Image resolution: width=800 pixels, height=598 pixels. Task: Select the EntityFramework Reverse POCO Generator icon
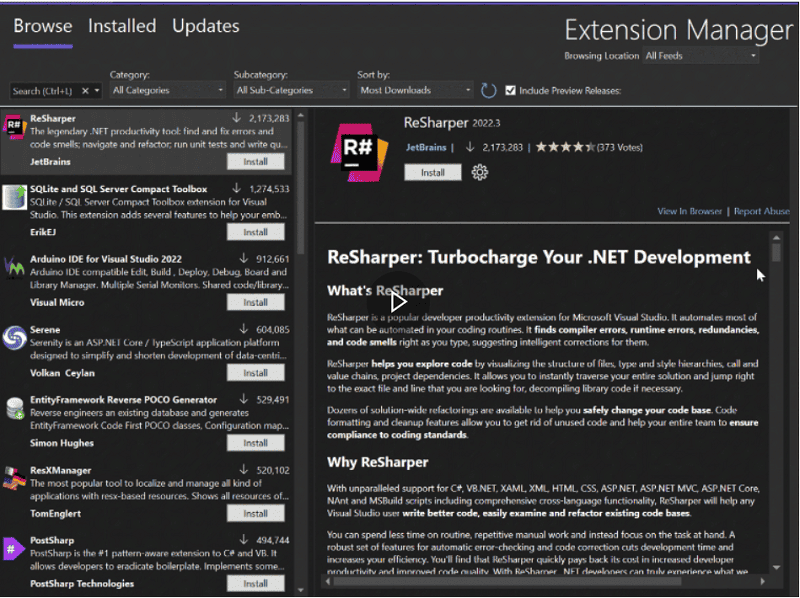click(15, 408)
